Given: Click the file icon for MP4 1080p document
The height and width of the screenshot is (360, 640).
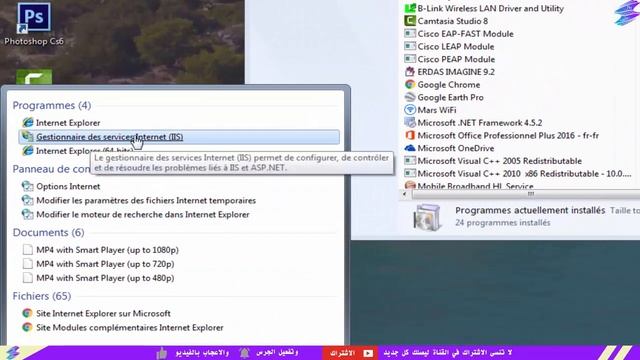Looking at the screenshot, I should click(x=28, y=250).
